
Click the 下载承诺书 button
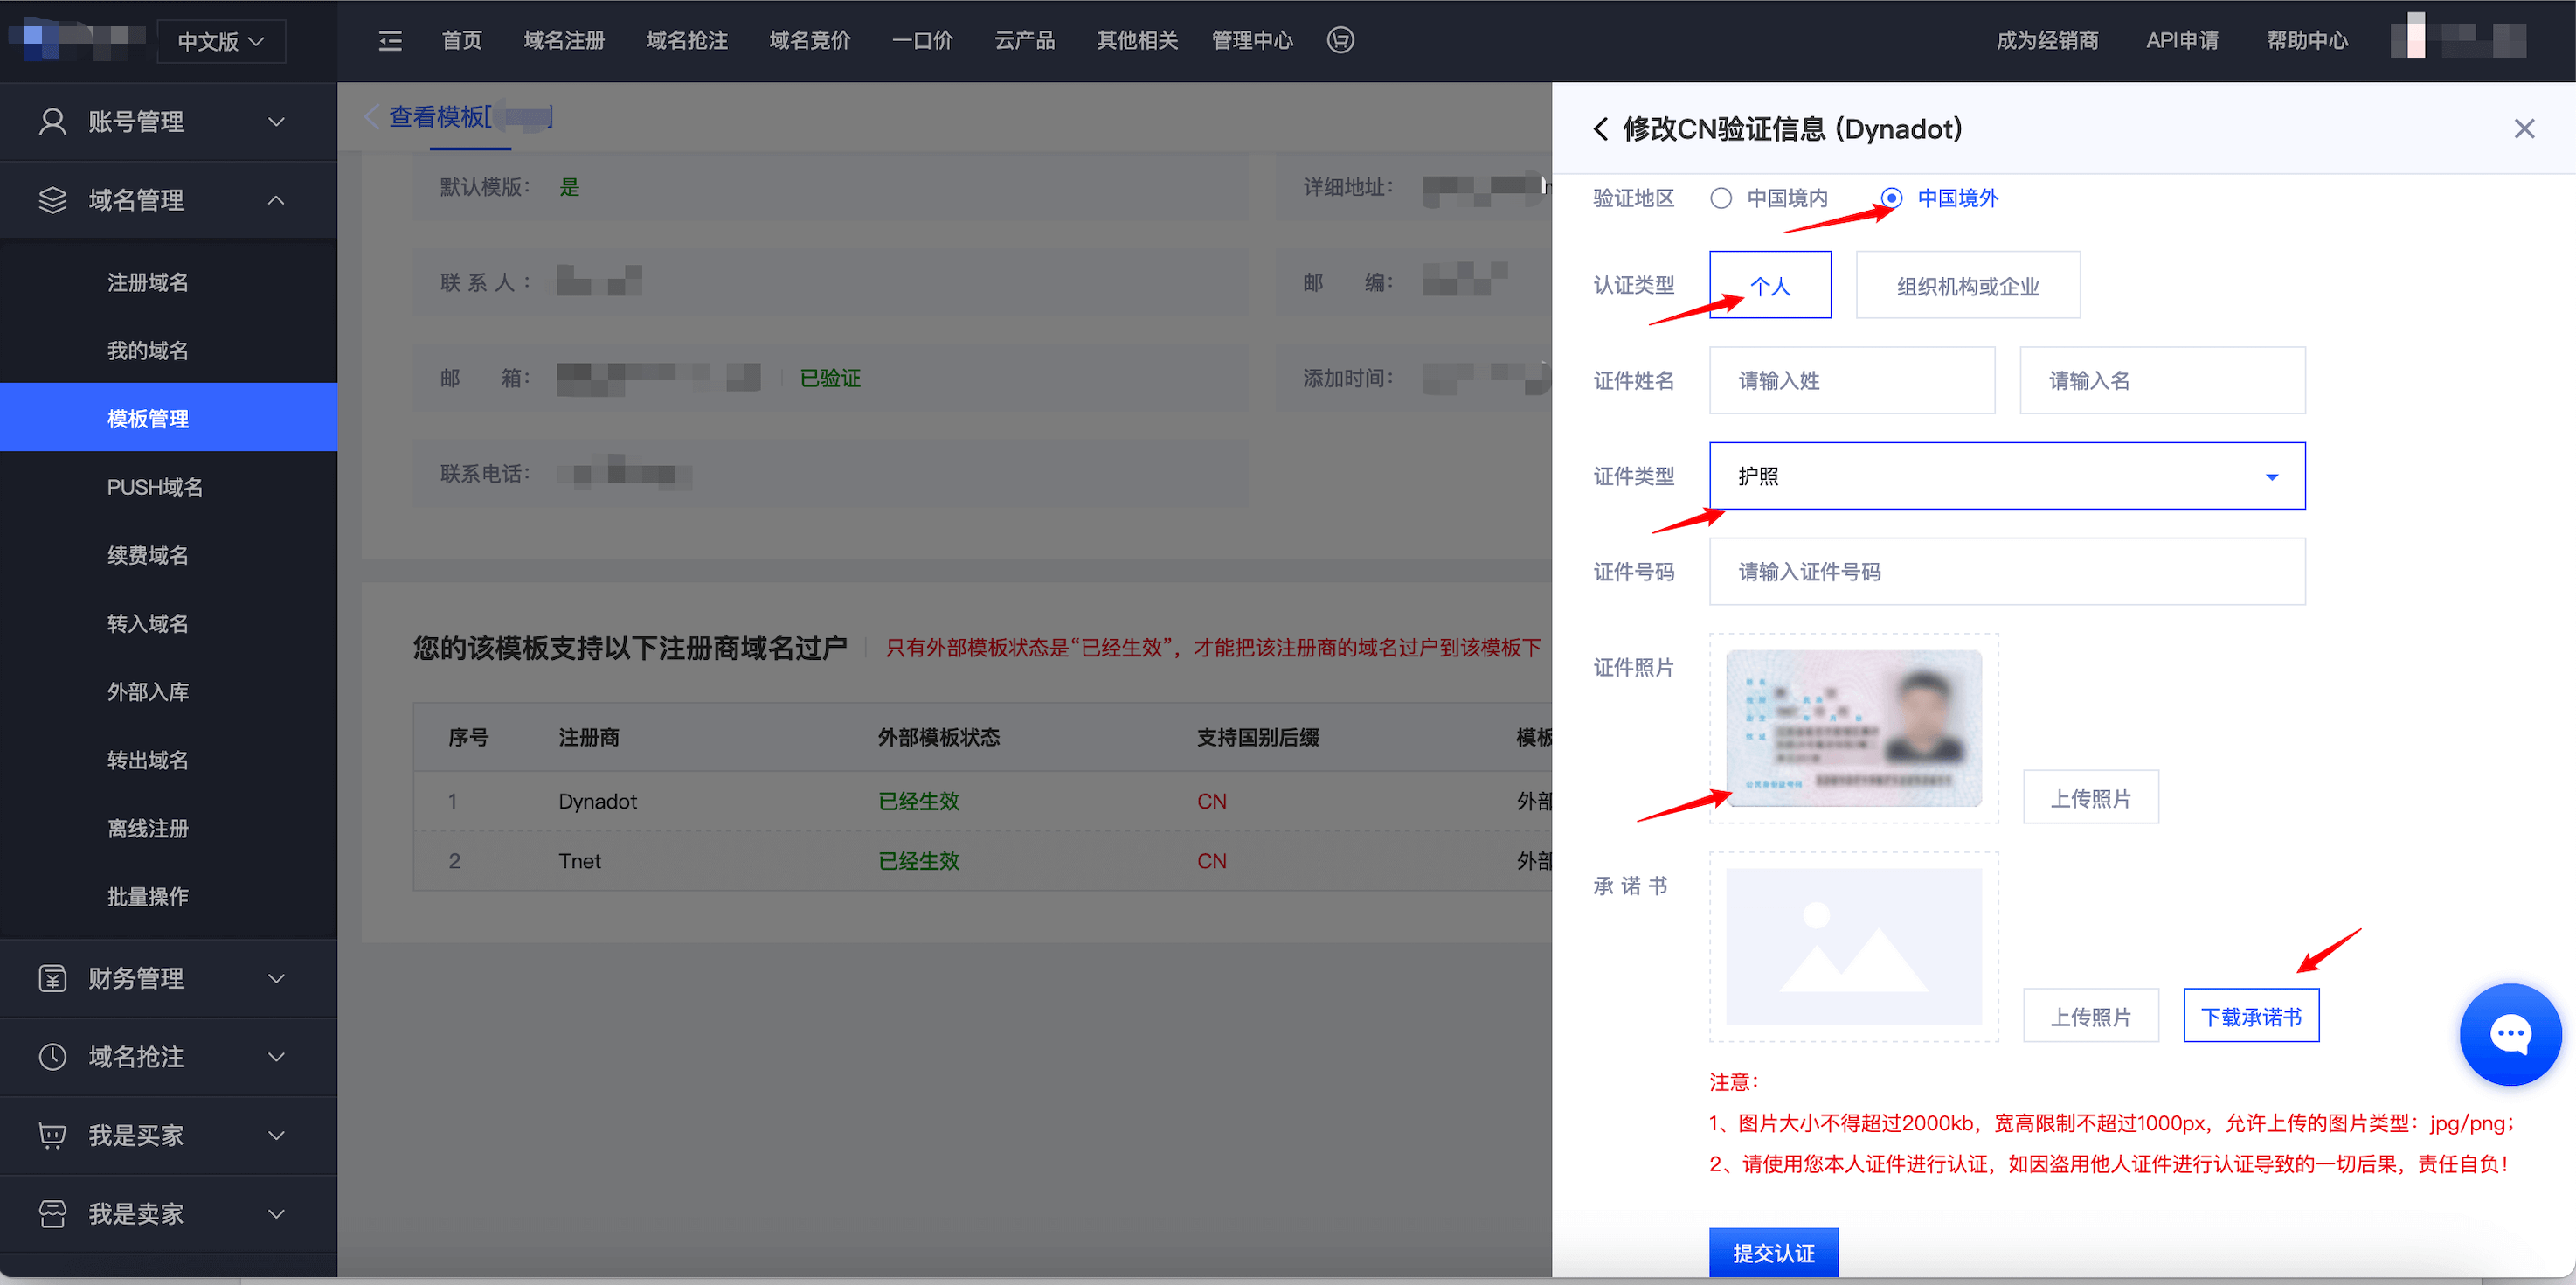click(x=2250, y=1016)
